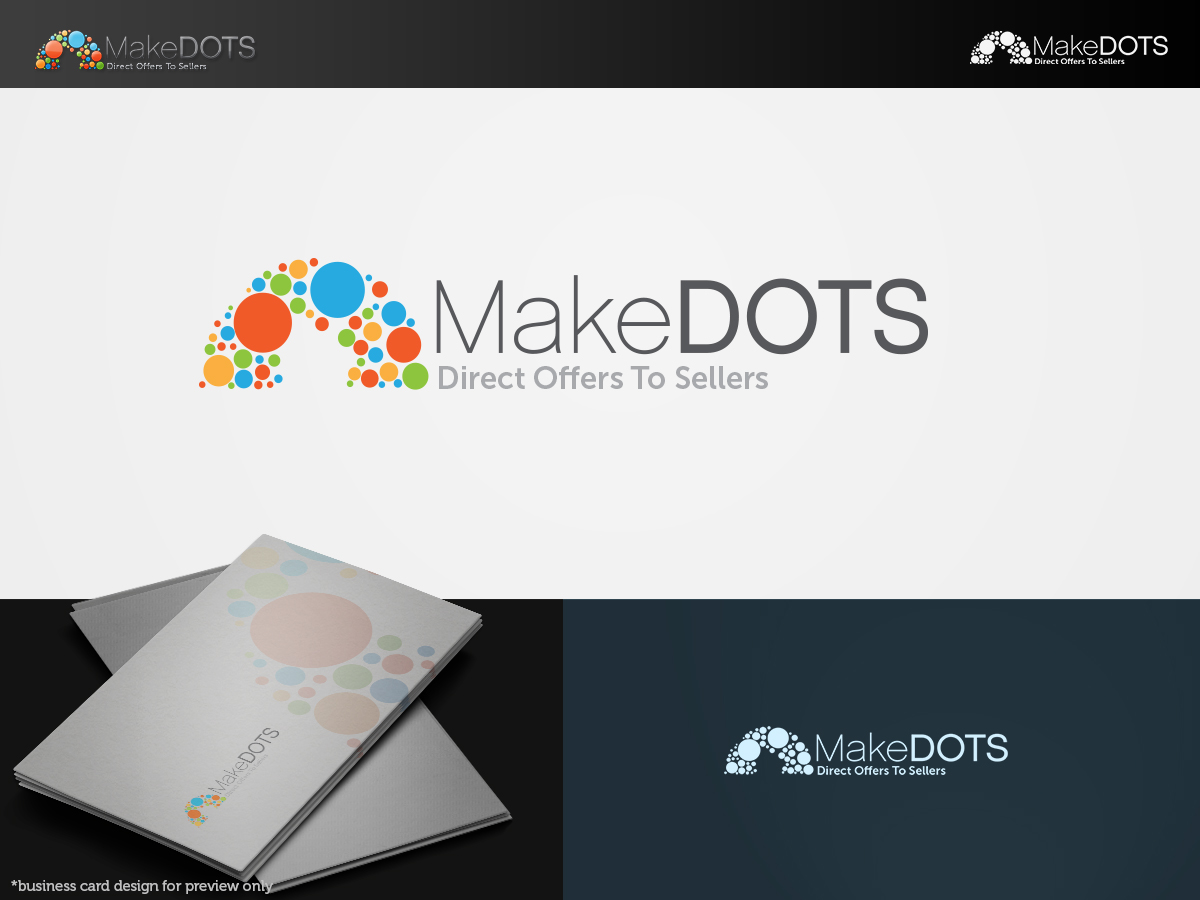Switch to the dark header logo variant
Screen dimensions: 1200x900
(1068, 46)
